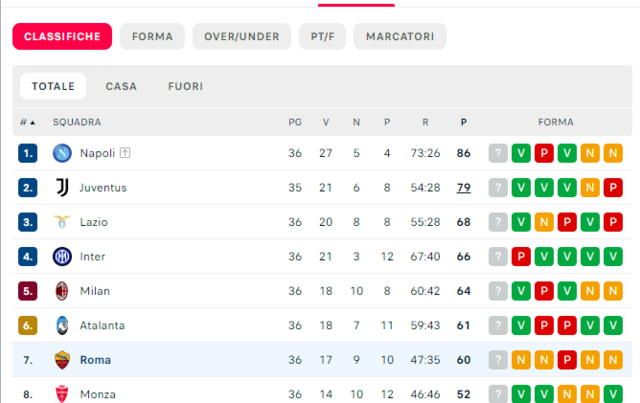640x403 pixels.
Task: Click the Lazio eagle crest icon
Action: pos(62,222)
